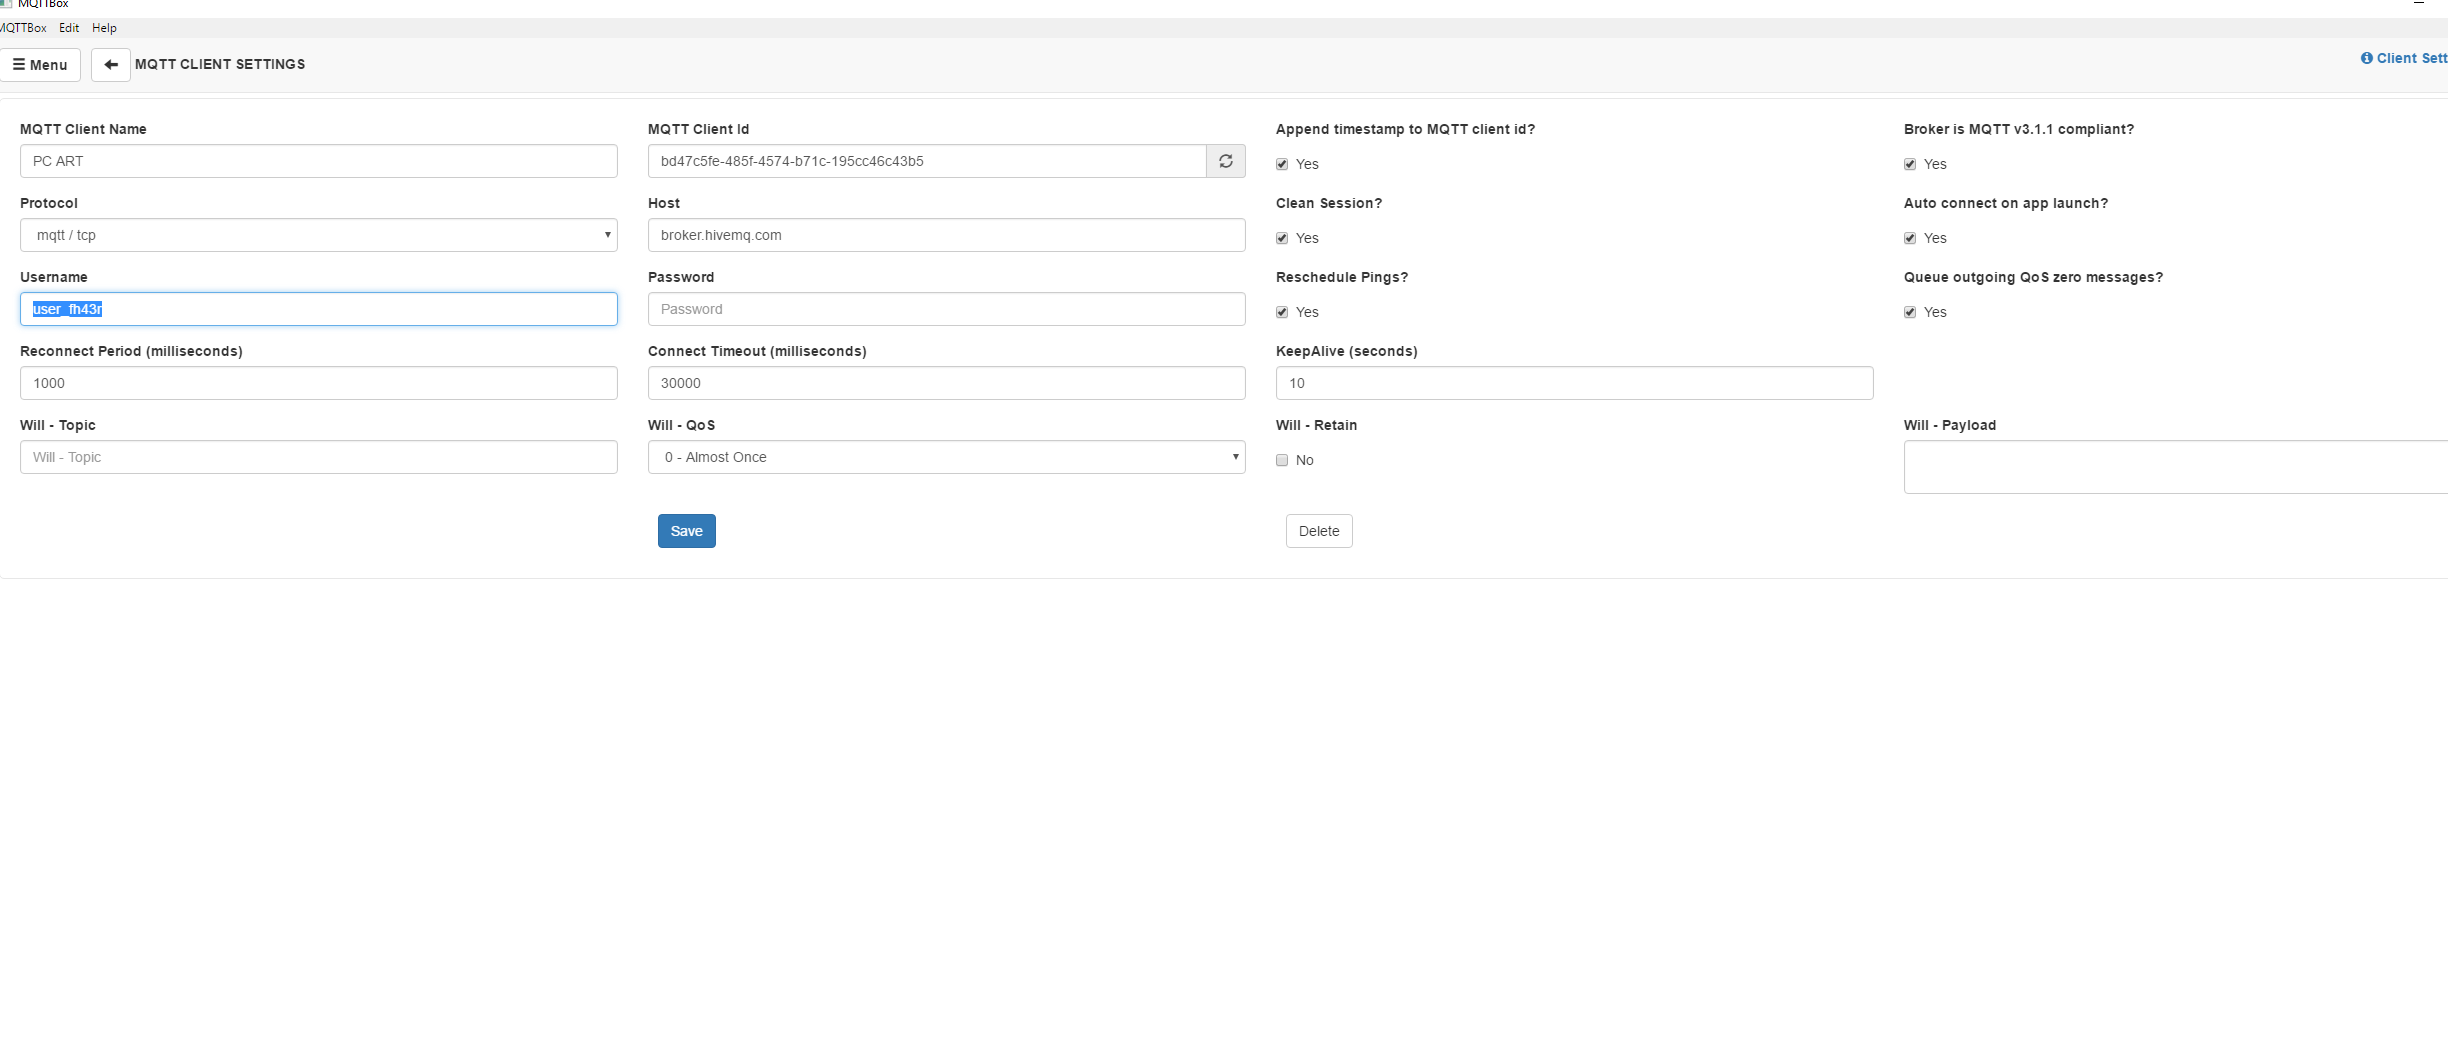Open the hamburger Menu button
Viewport: 2448px width, 1055px height.
pos(40,65)
